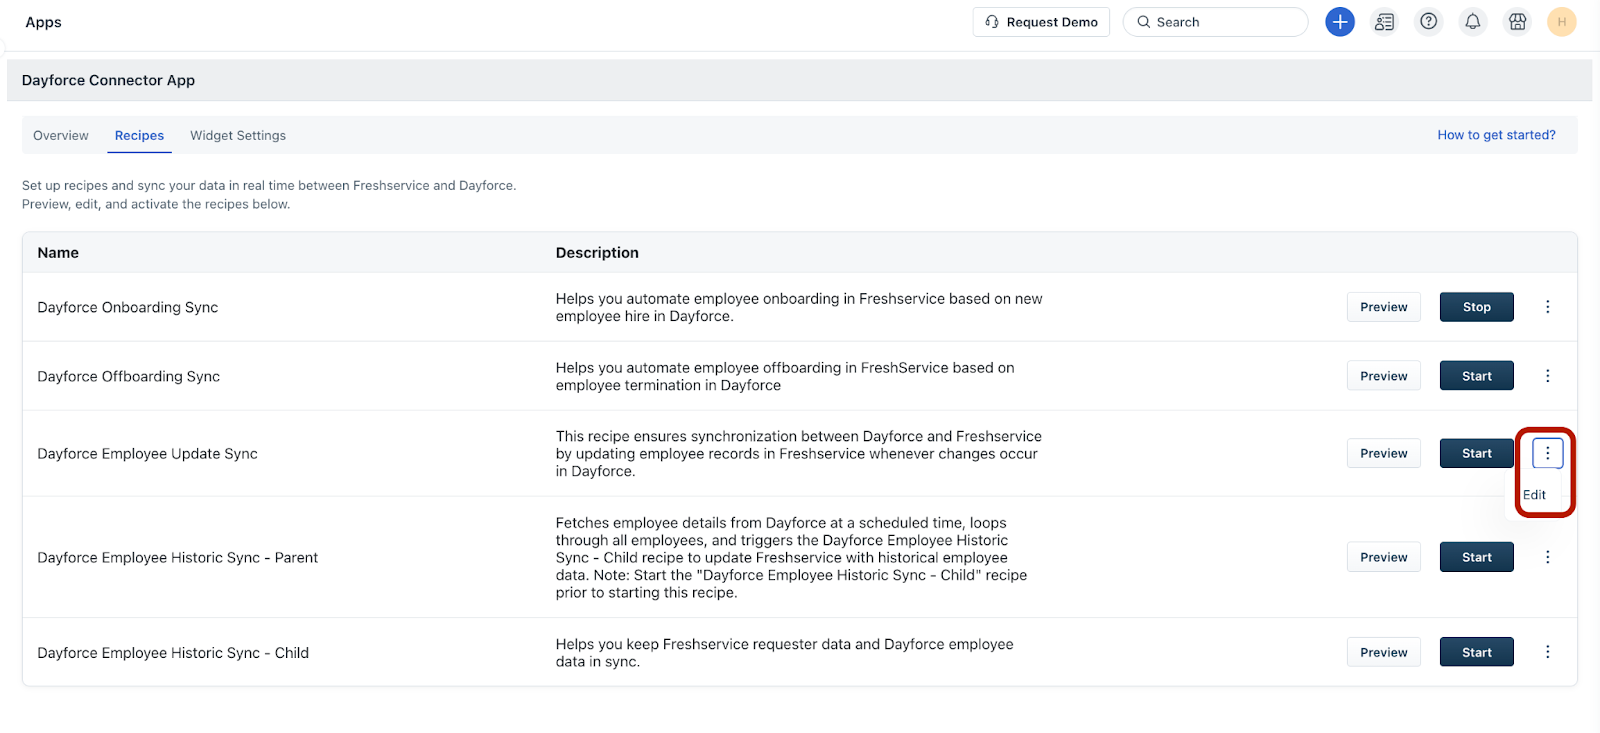Preview the Dayforce Offboarding Sync recipe
The height and width of the screenshot is (733, 1600).
click(1383, 376)
